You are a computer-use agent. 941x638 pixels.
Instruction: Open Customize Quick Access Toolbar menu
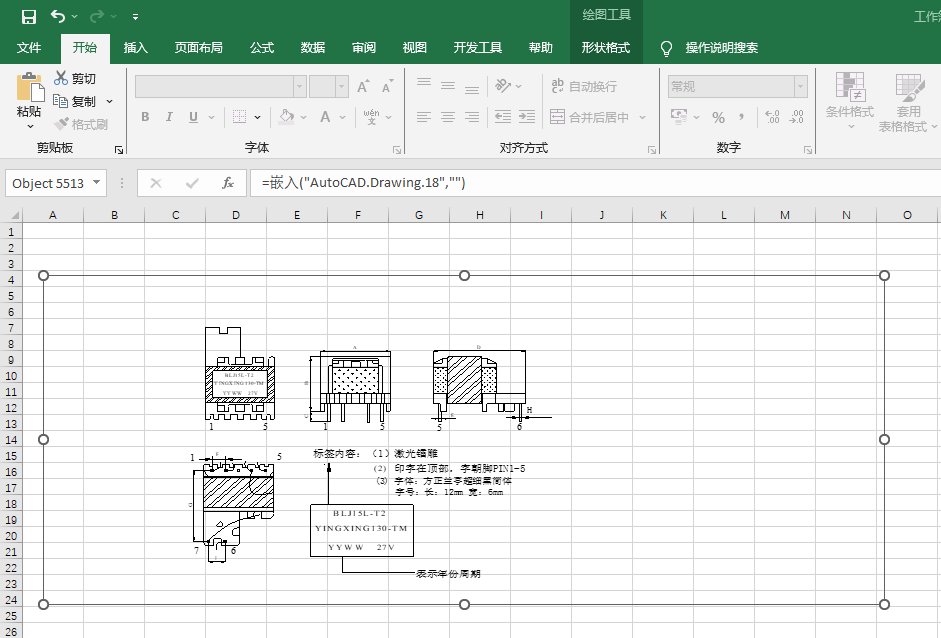136,17
